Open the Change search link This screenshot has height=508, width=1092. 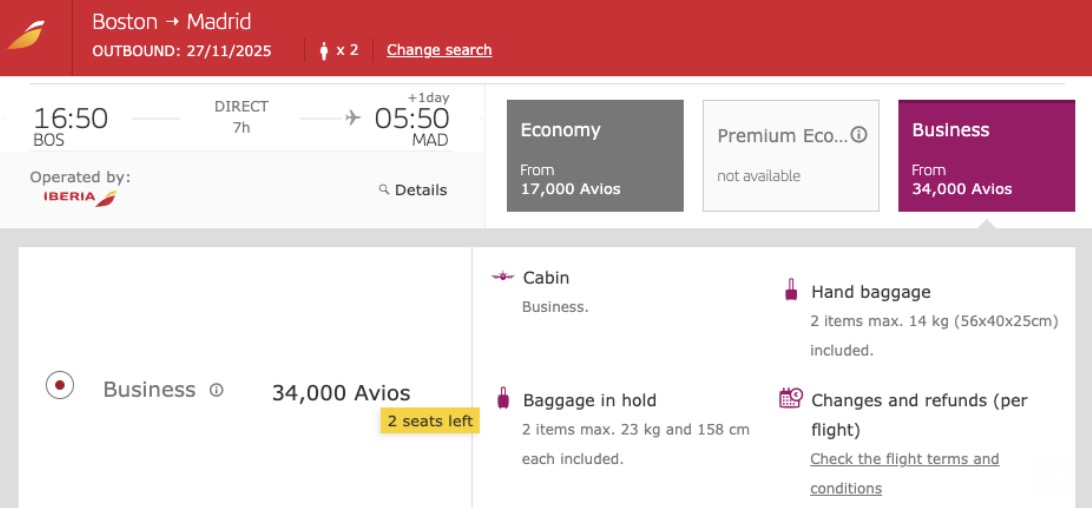439,50
